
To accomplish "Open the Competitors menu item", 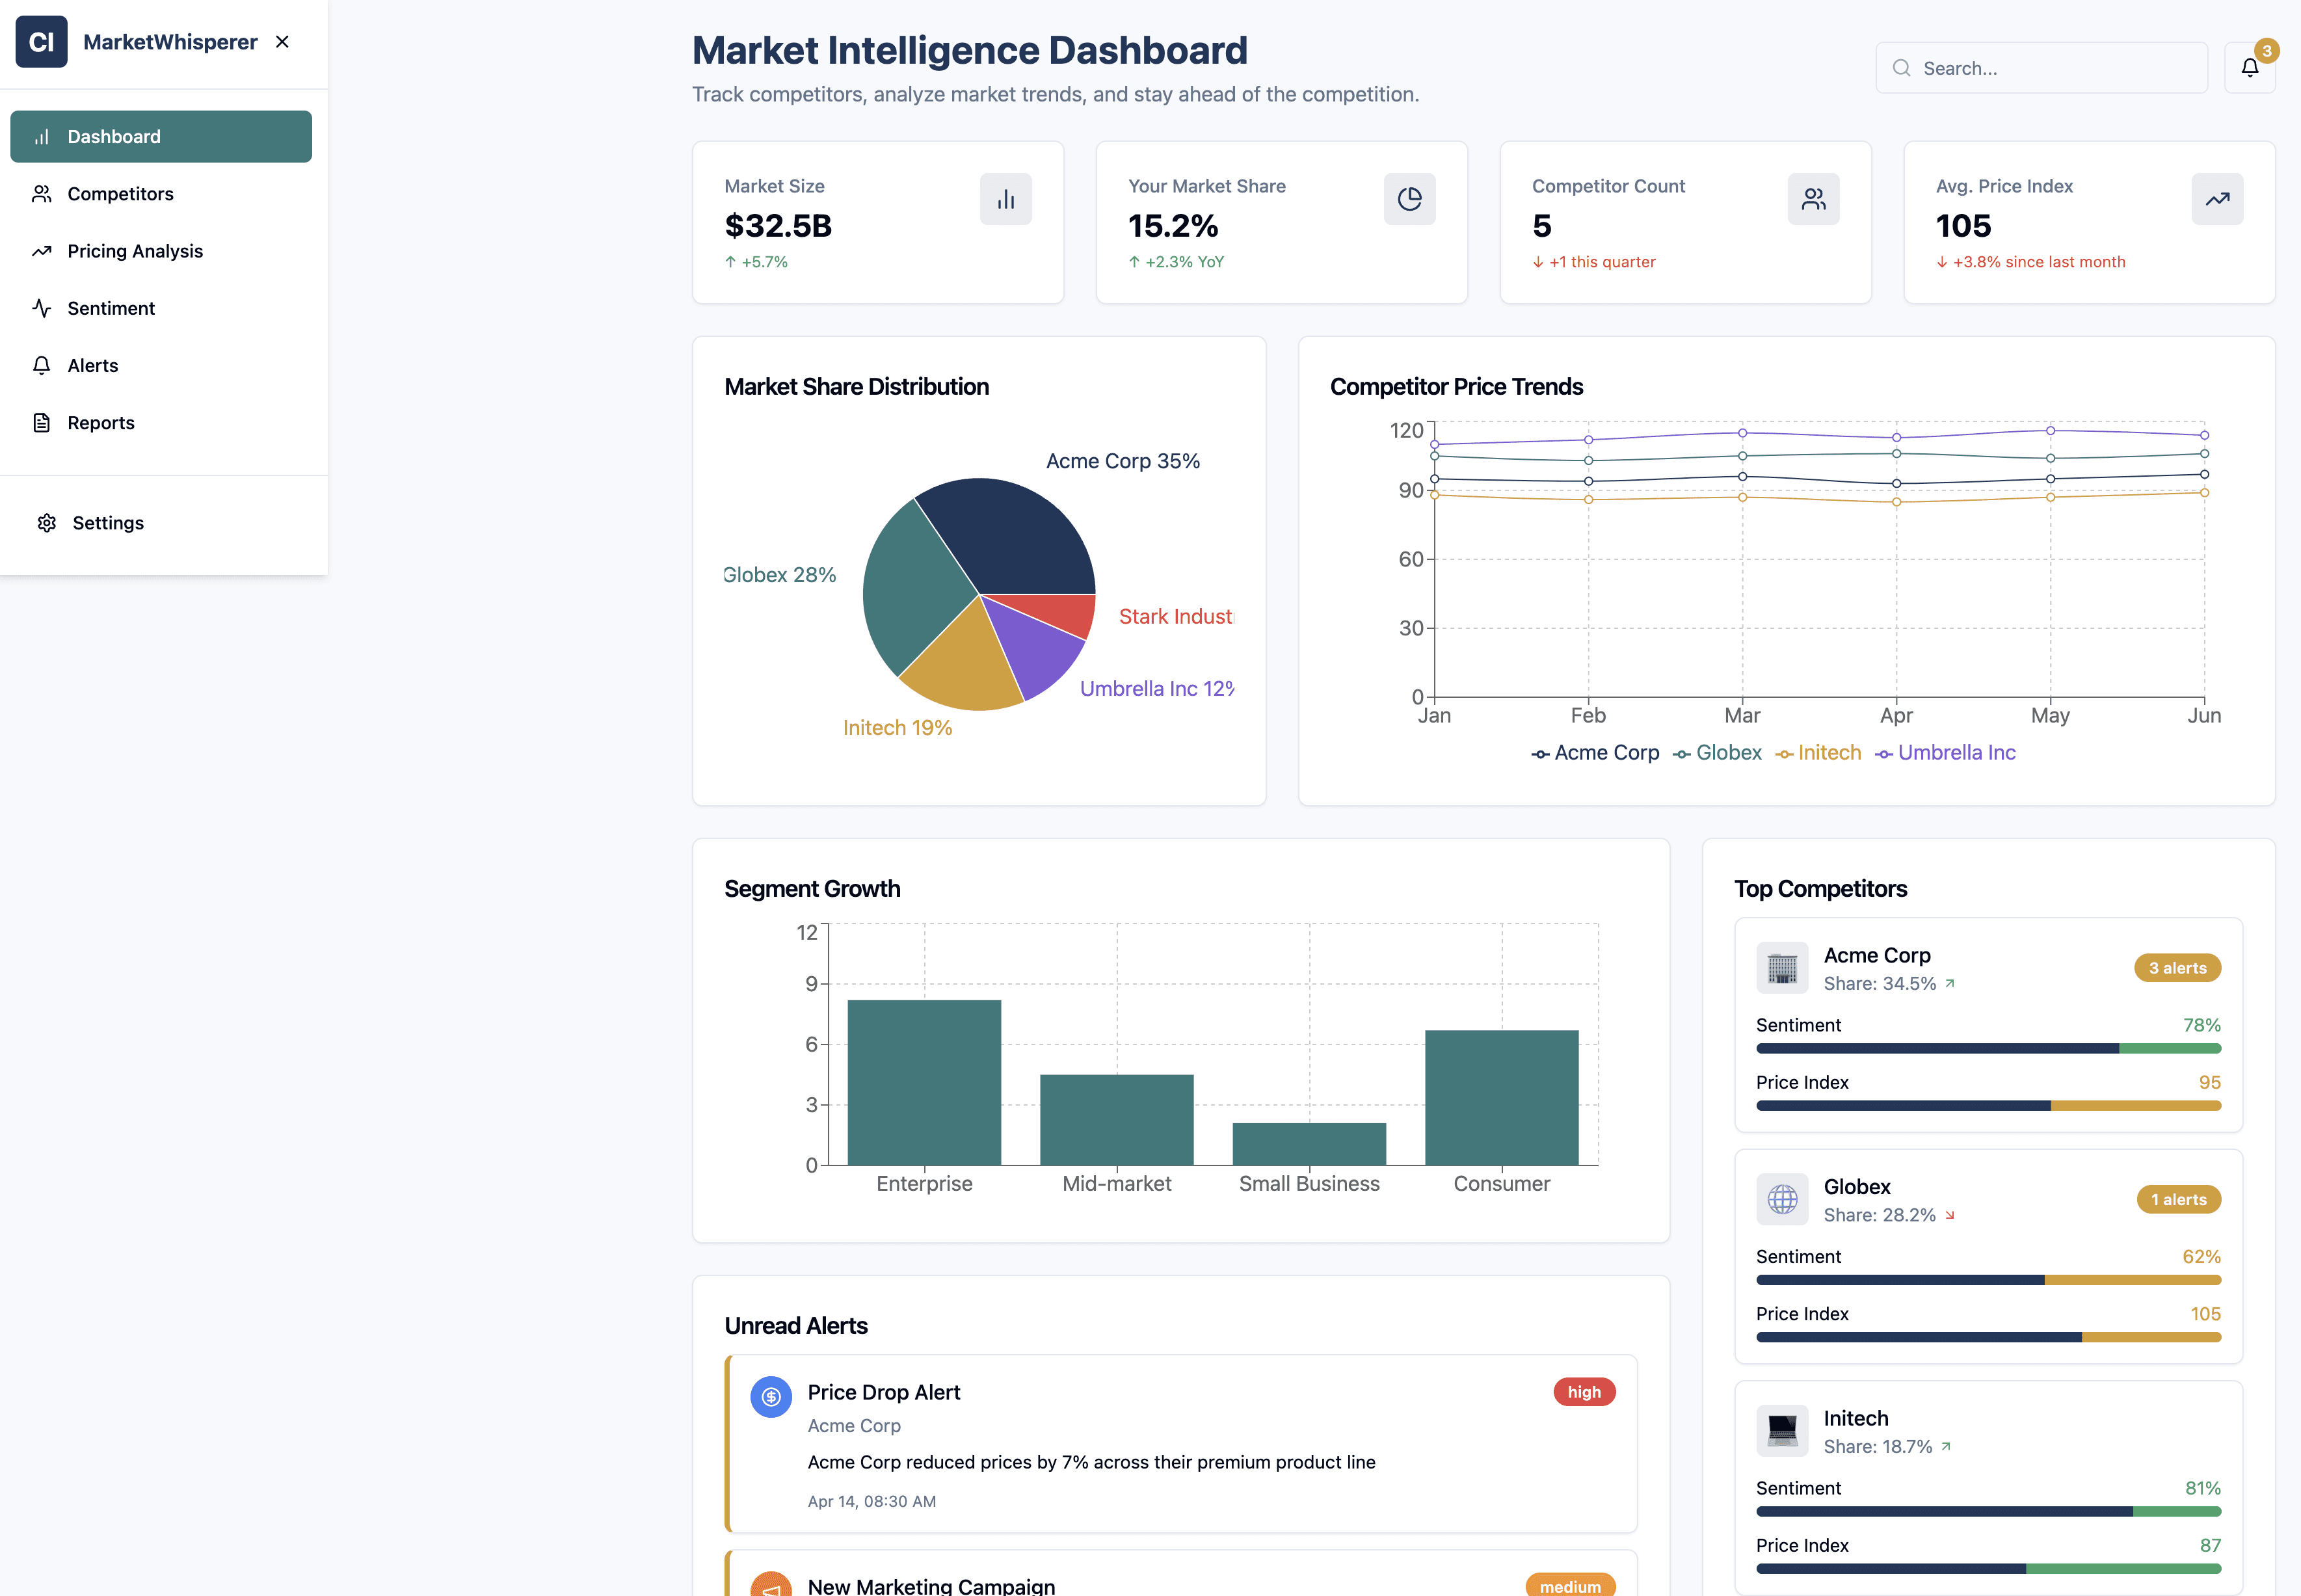I will tap(120, 194).
